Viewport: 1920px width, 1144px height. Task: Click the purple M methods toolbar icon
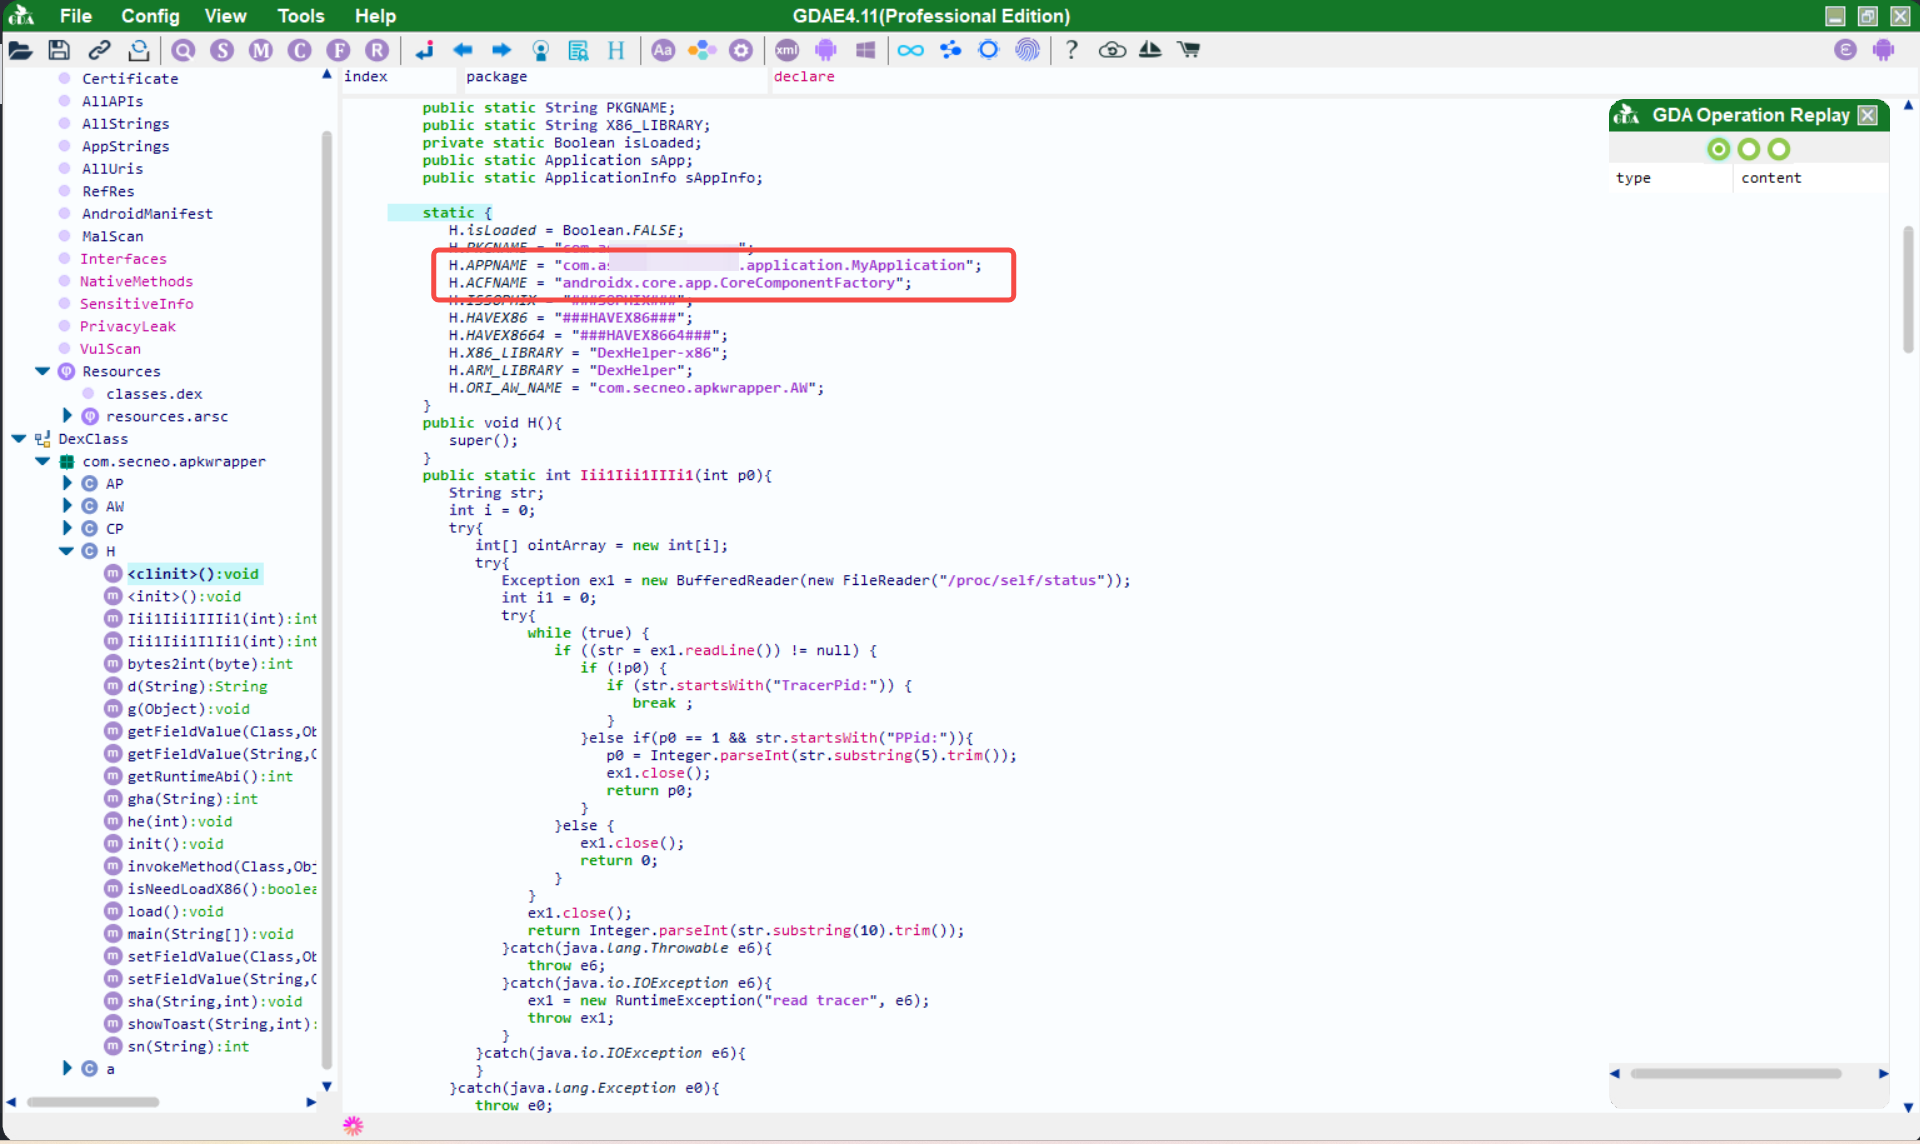click(261, 50)
